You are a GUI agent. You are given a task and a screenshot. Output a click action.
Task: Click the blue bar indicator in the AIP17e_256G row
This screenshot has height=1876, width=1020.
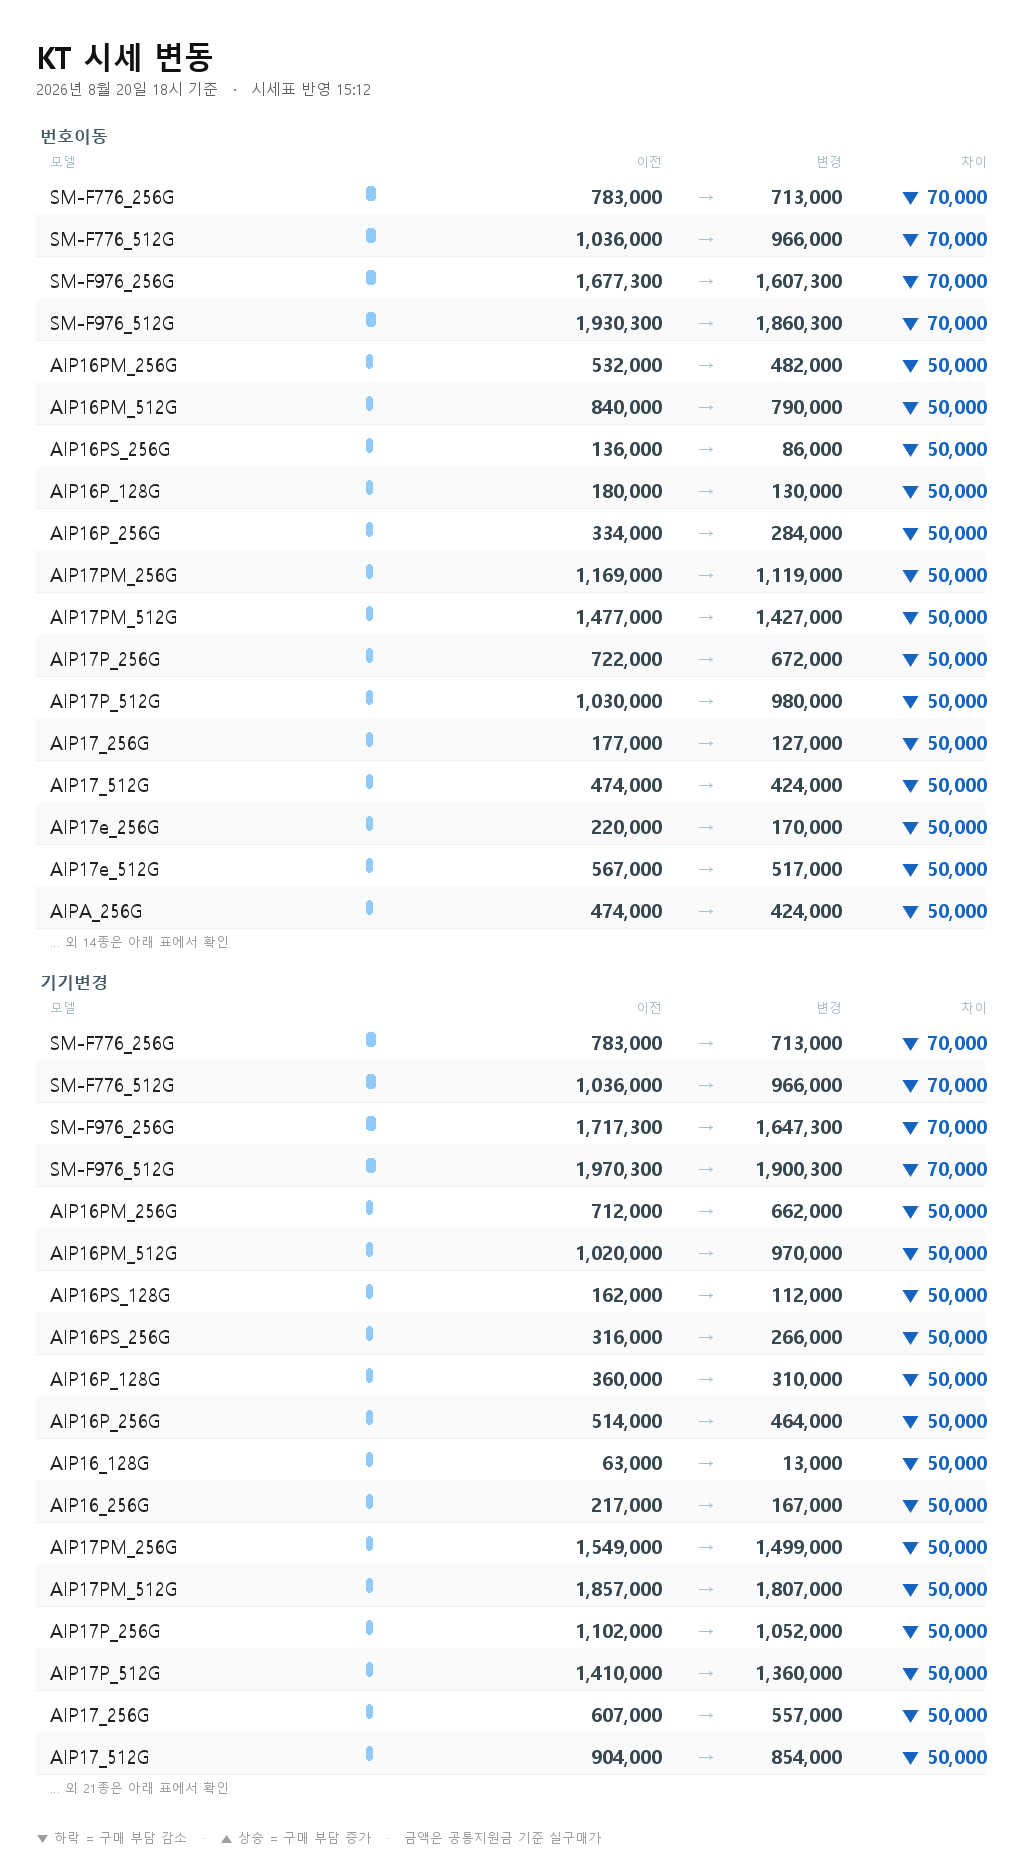click(370, 824)
